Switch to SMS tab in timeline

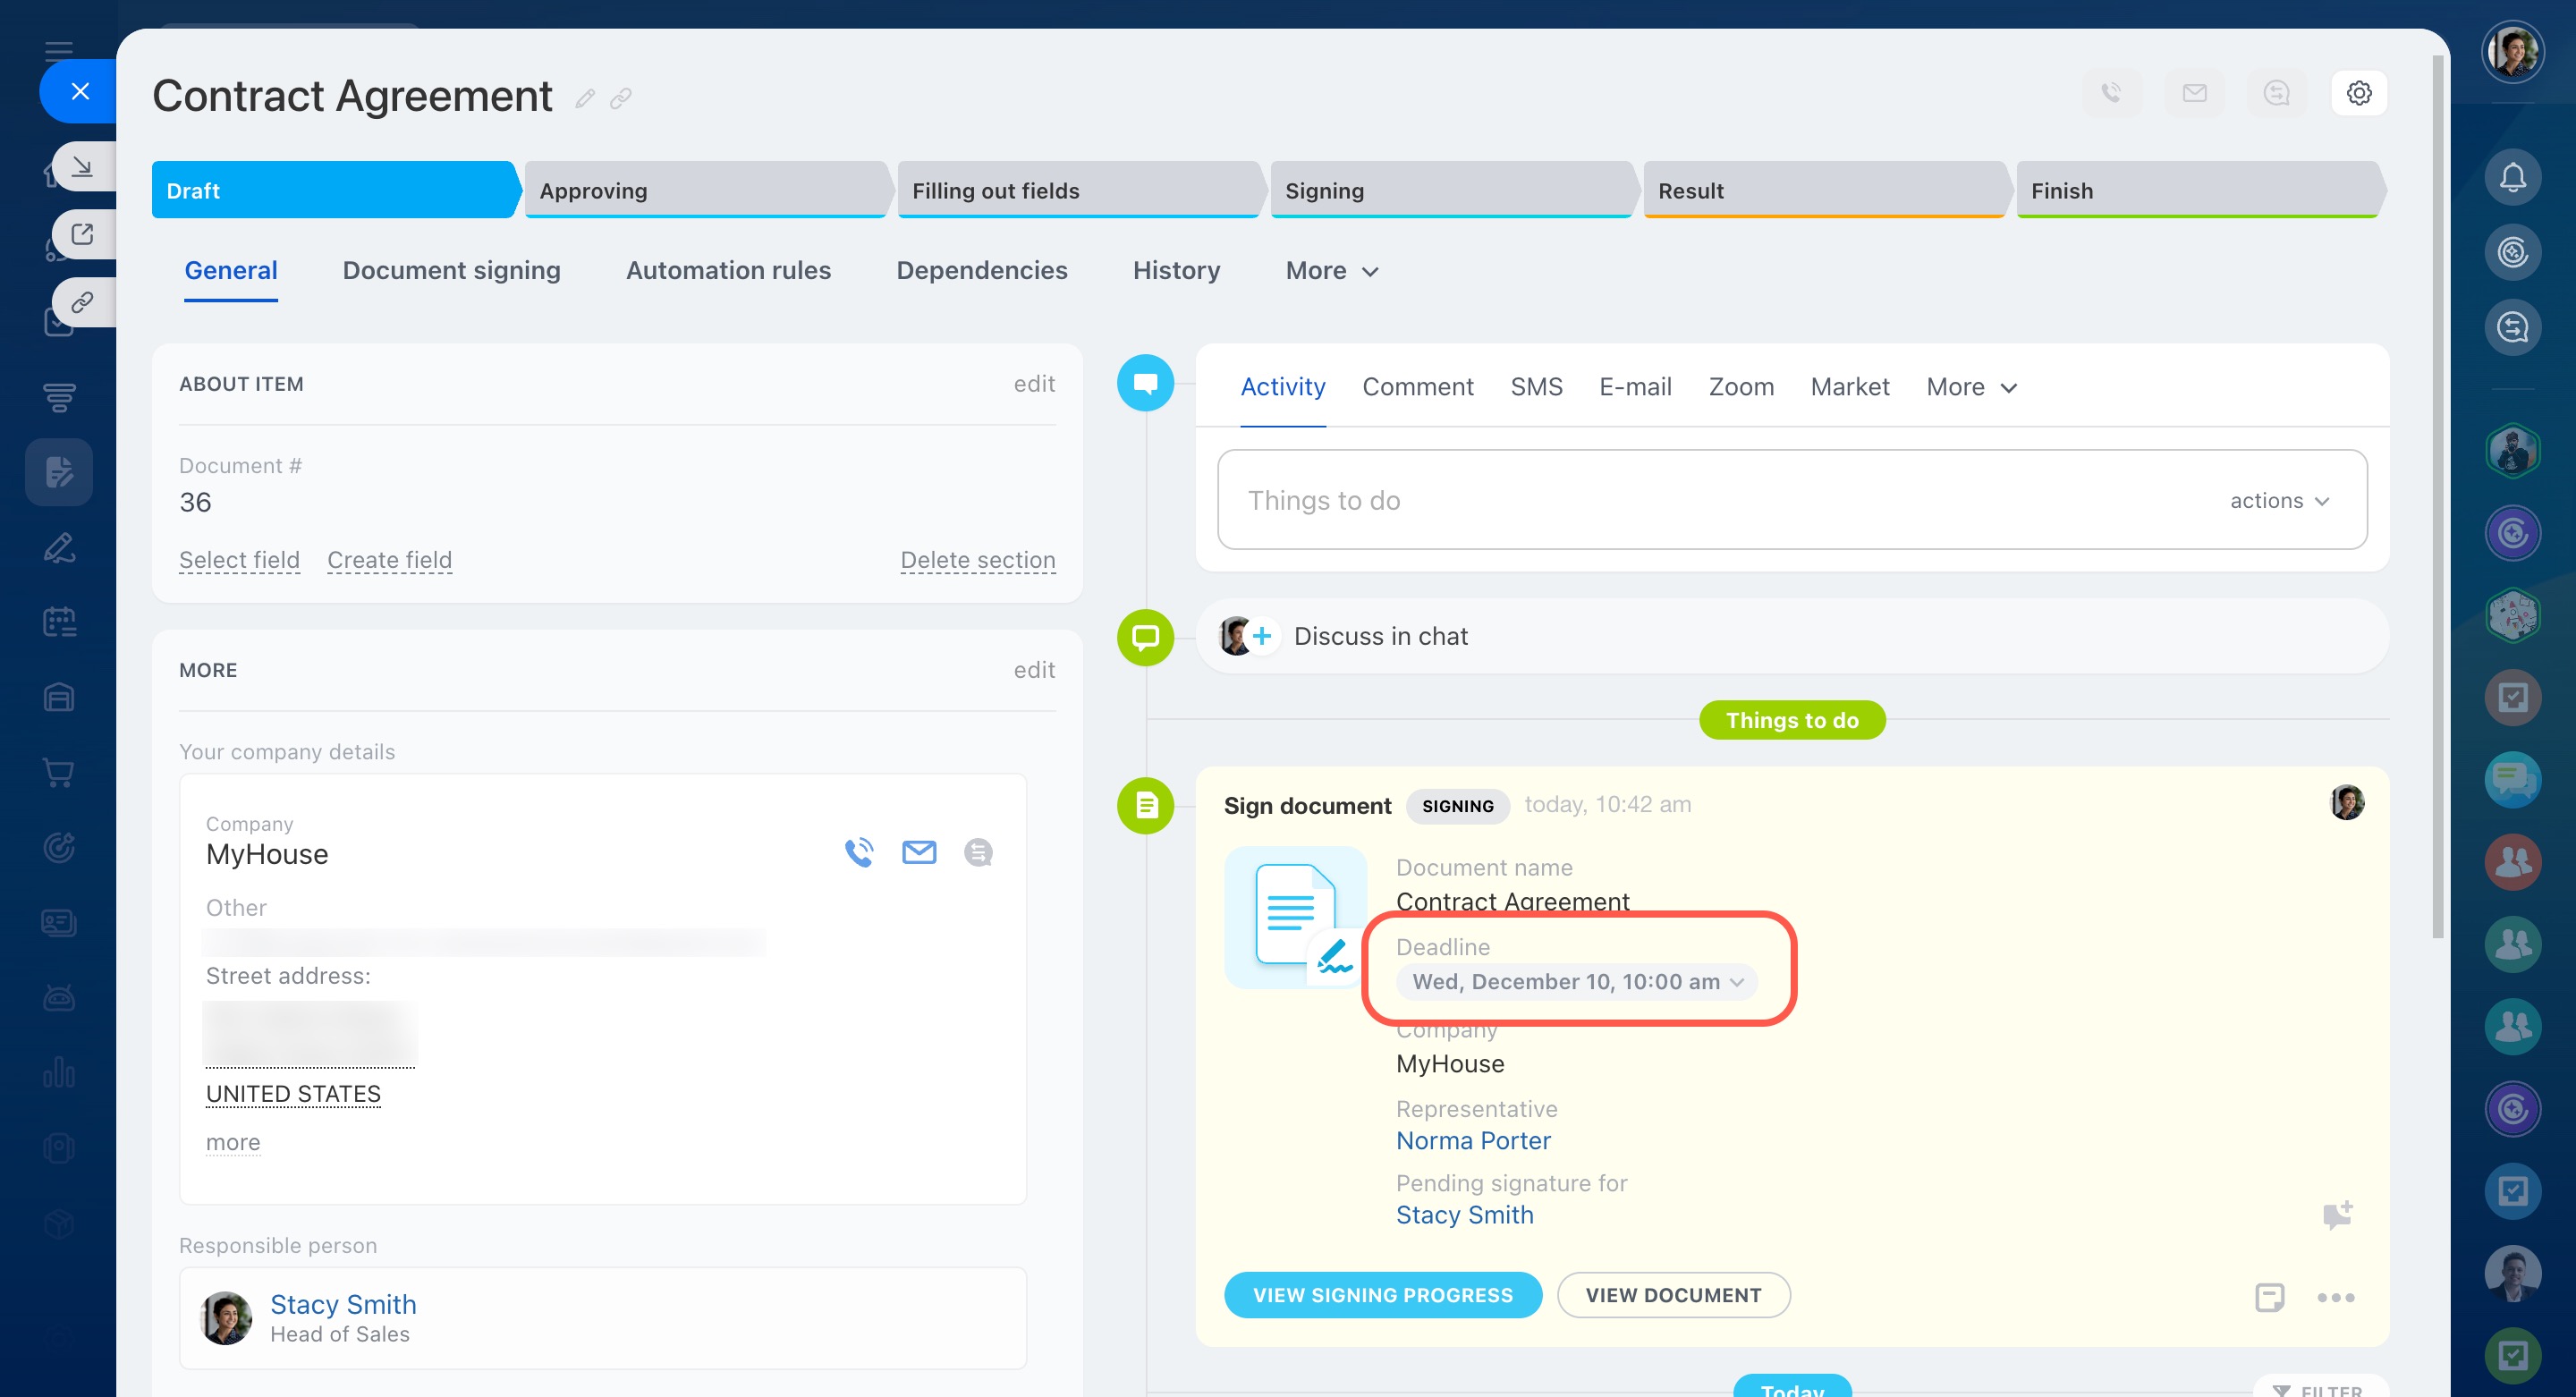click(x=1536, y=387)
